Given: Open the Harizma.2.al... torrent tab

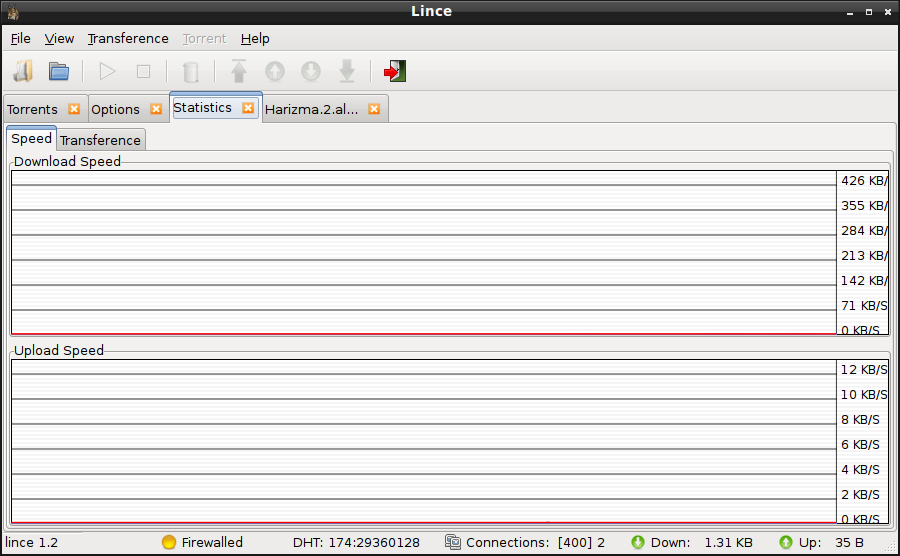Looking at the screenshot, I should pos(312,109).
